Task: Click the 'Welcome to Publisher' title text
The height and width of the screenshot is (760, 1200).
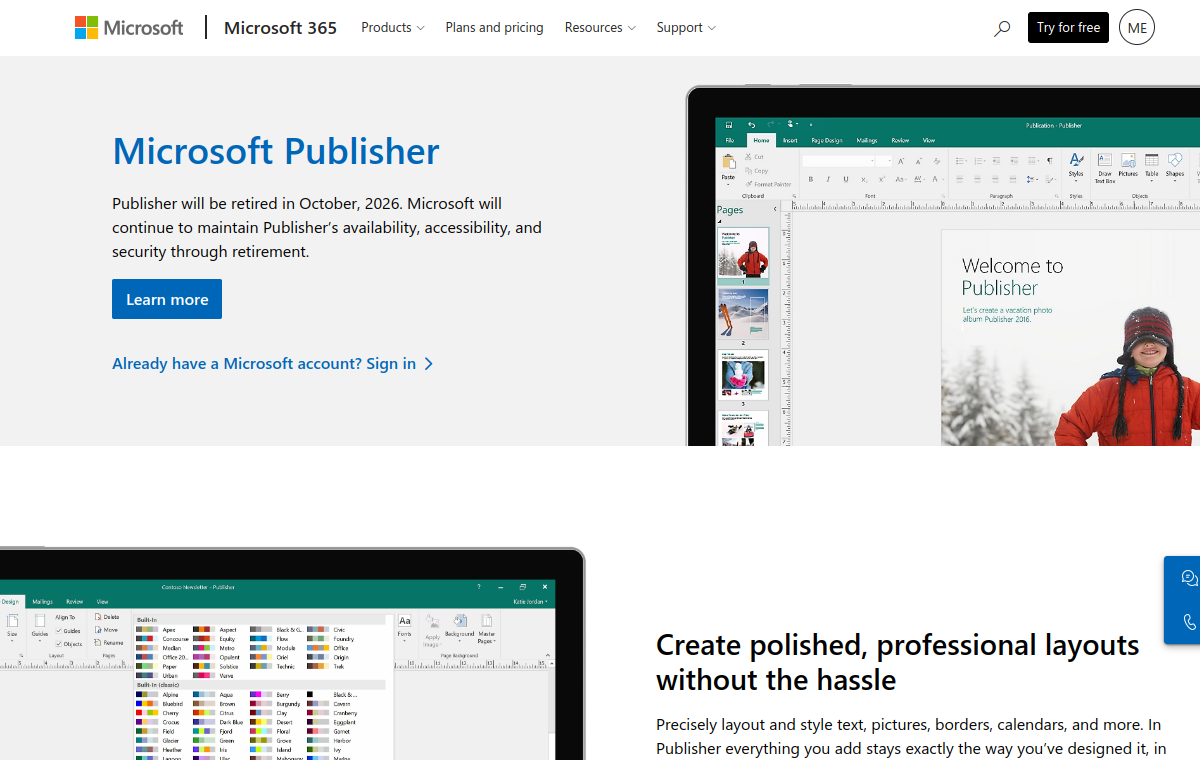Action: (x=1012, y=277)
